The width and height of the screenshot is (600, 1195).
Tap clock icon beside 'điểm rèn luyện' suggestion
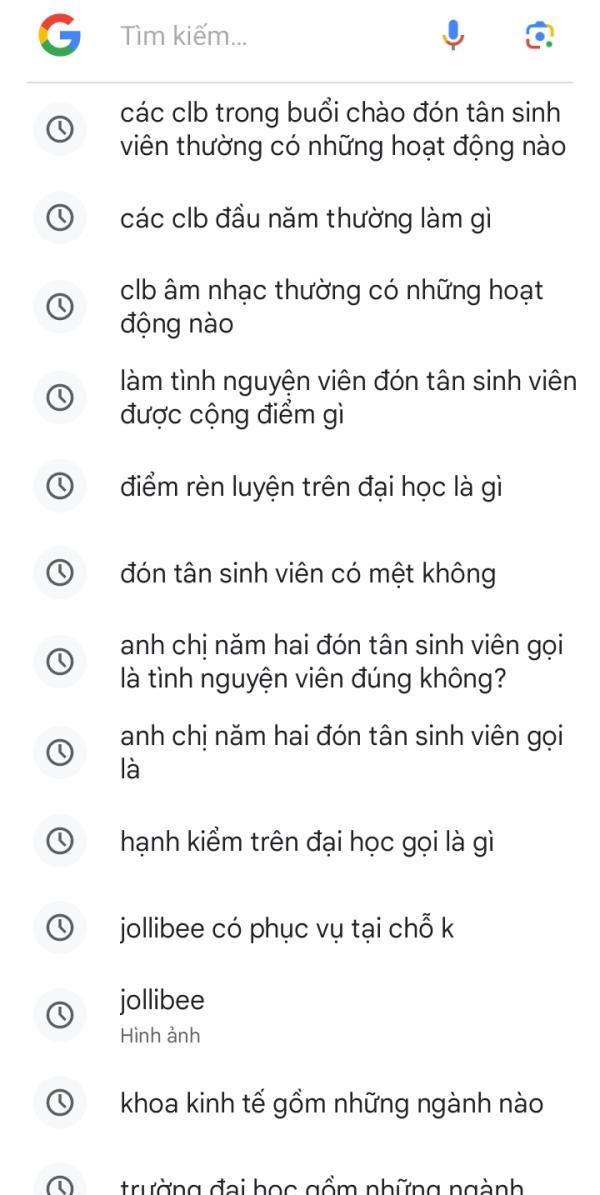60,485
